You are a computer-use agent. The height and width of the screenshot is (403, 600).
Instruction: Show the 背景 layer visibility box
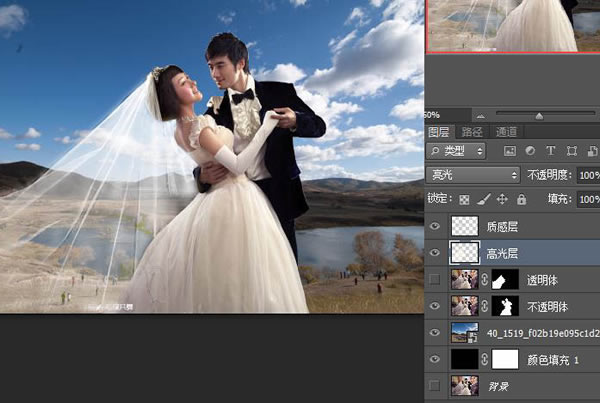[434, 385]
